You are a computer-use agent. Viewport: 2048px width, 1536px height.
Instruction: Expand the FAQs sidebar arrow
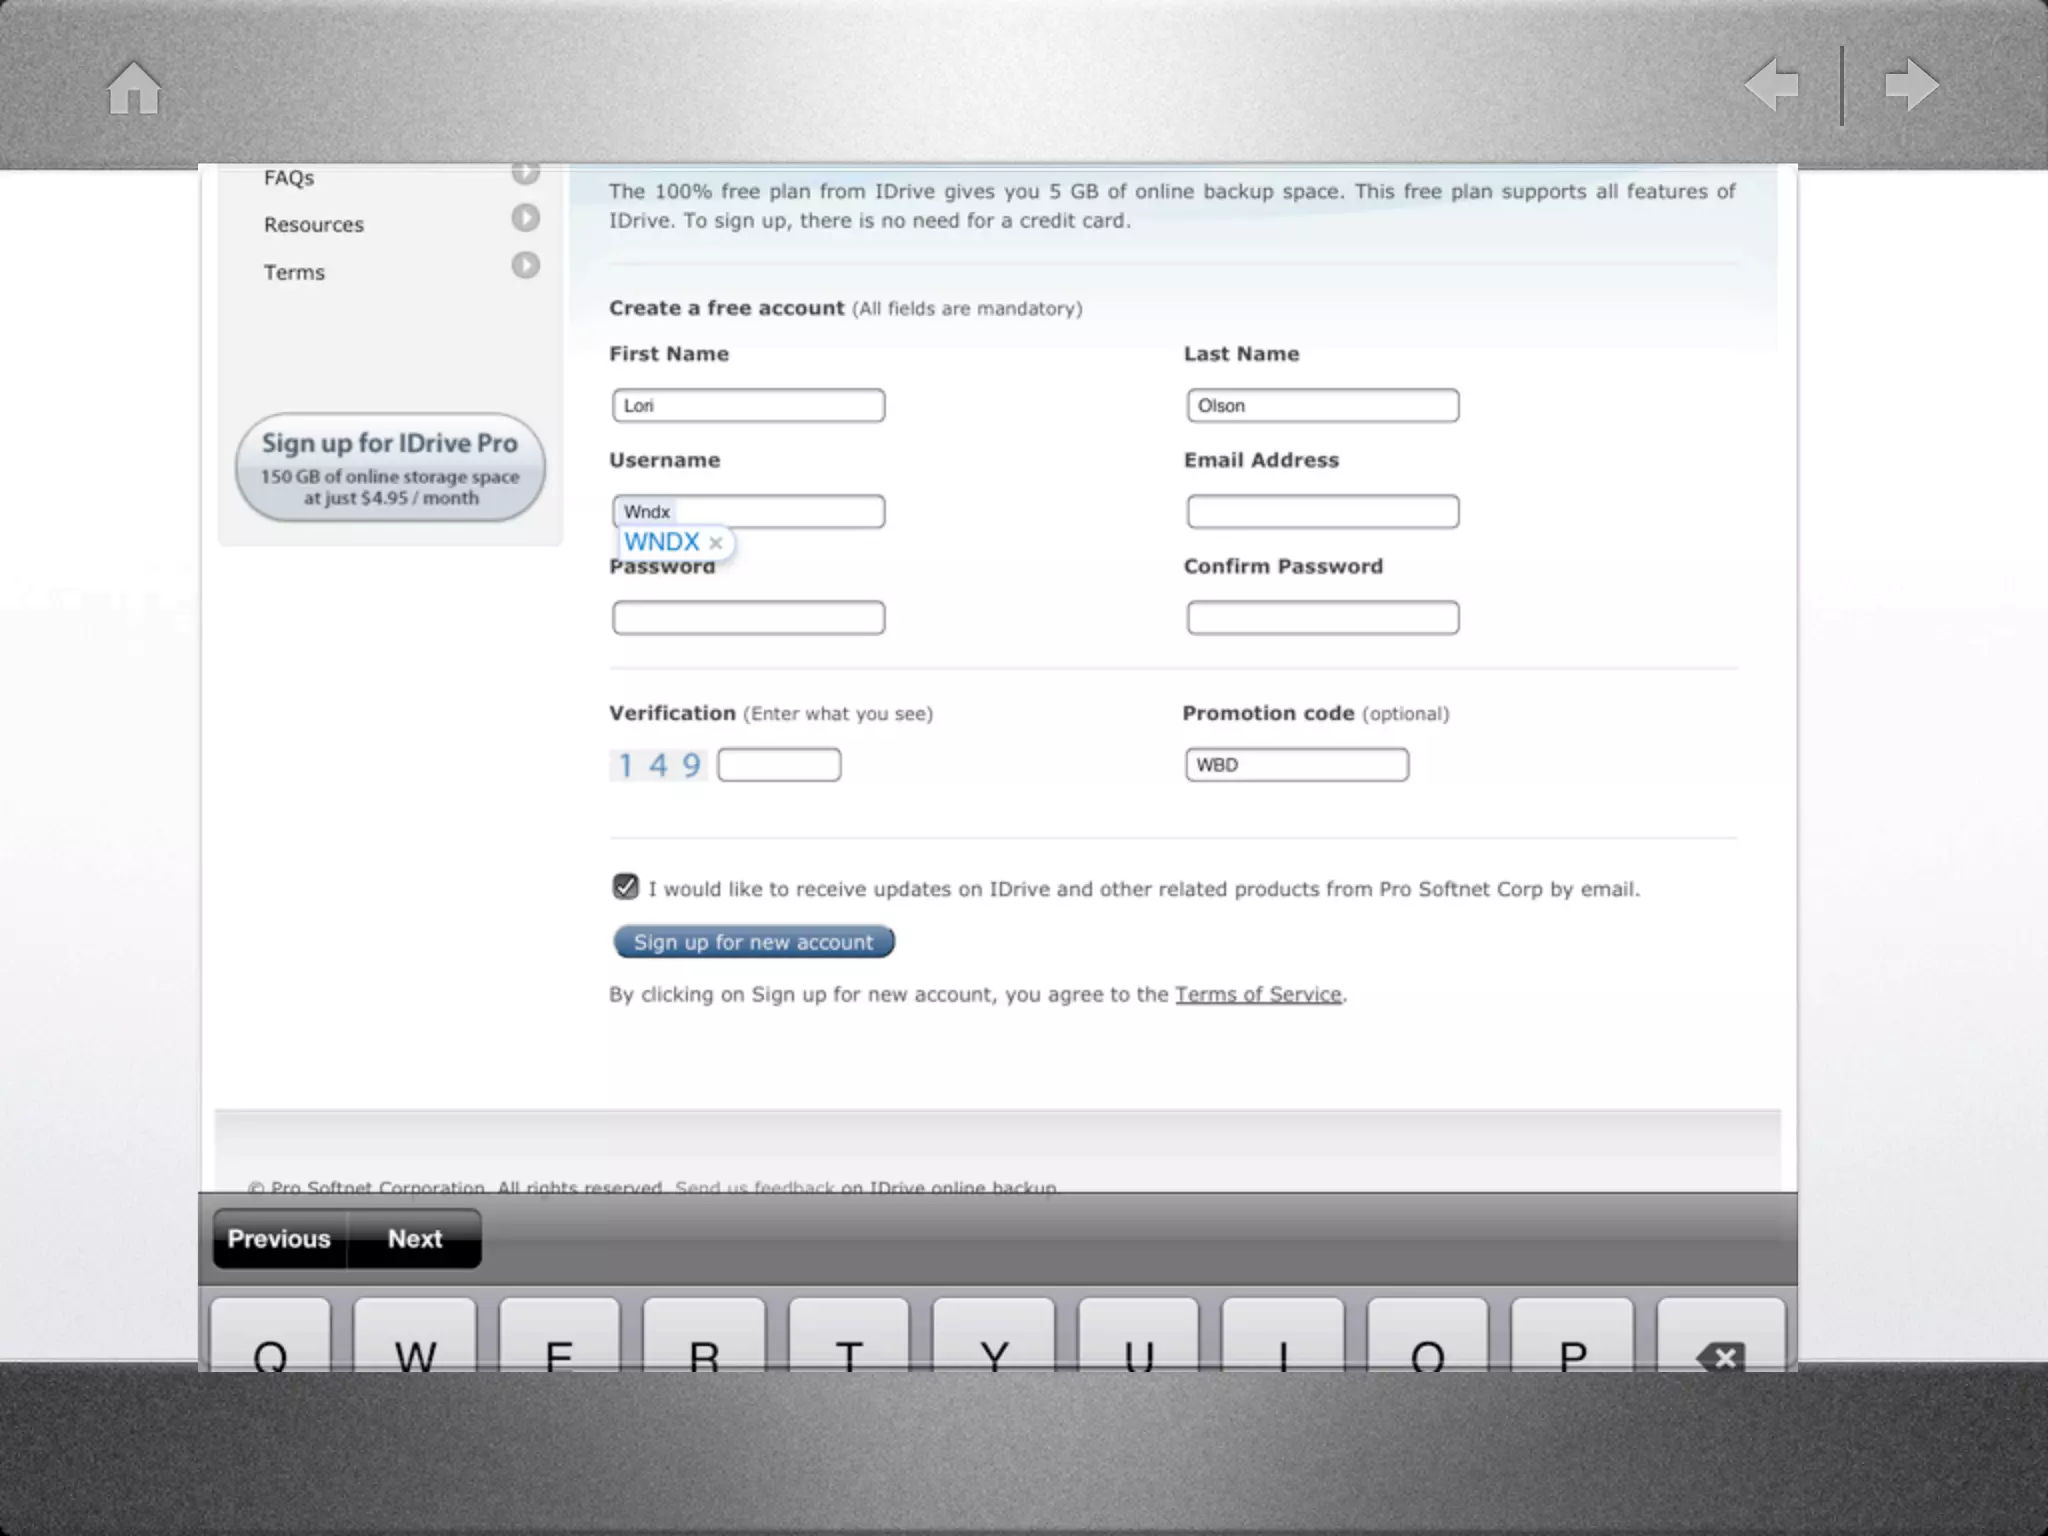pos(525,174)
